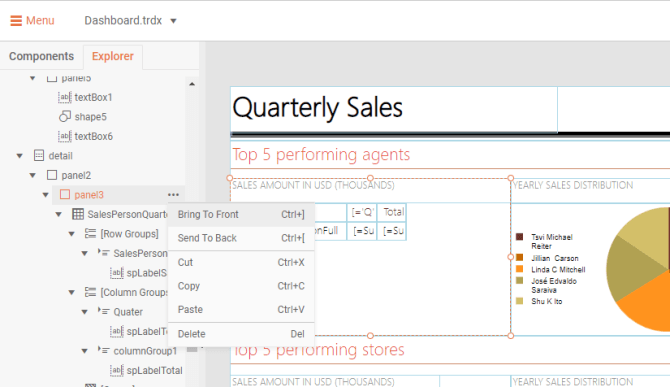This screenshot has width=670, height=387.
Task: Click the SalesPerson group icon
Action: point(103,252)
